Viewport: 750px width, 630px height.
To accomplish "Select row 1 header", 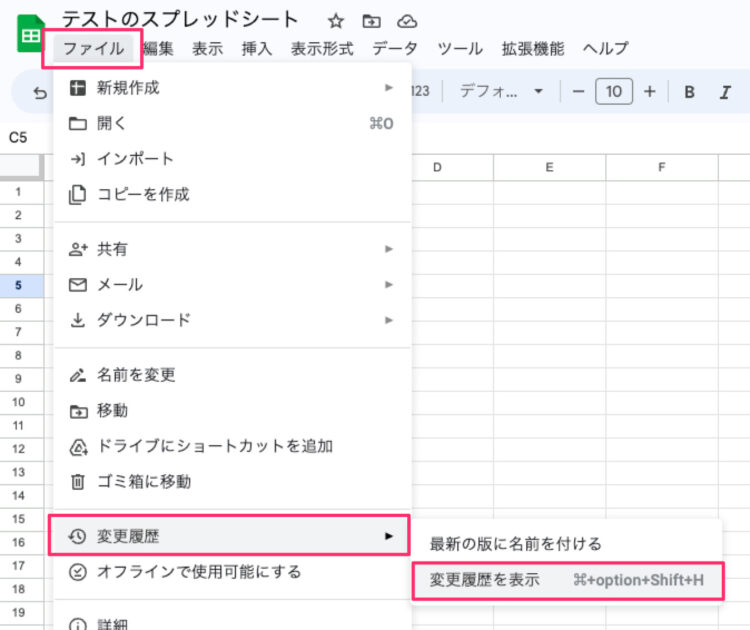I will click(x=22, y=192).
